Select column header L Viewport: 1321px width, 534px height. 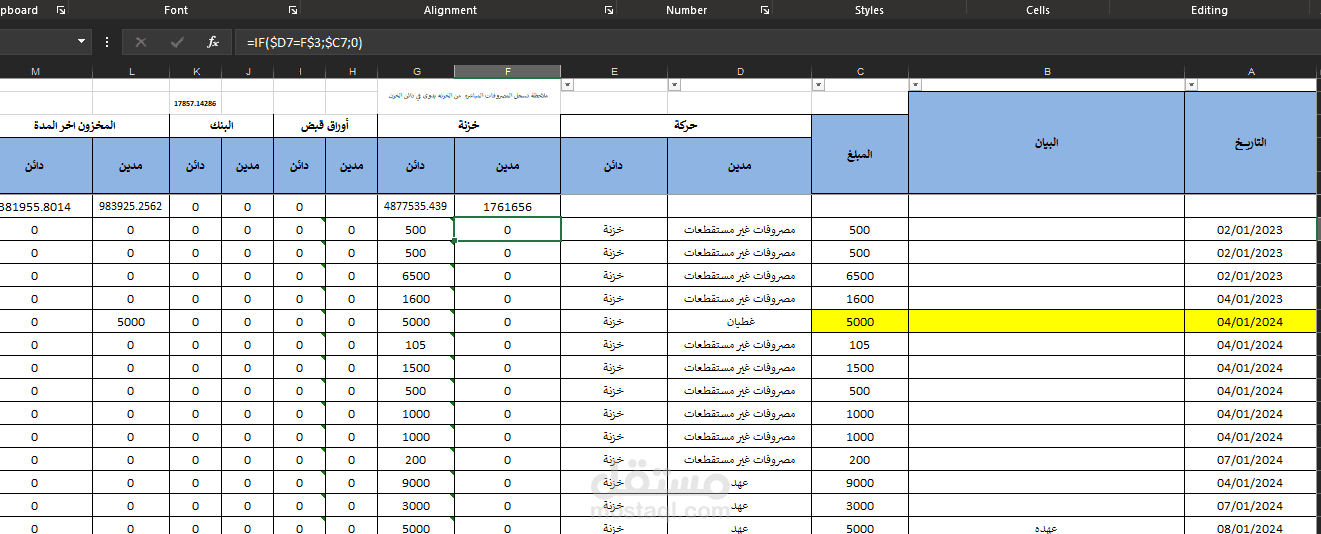(x=131, y=72)
